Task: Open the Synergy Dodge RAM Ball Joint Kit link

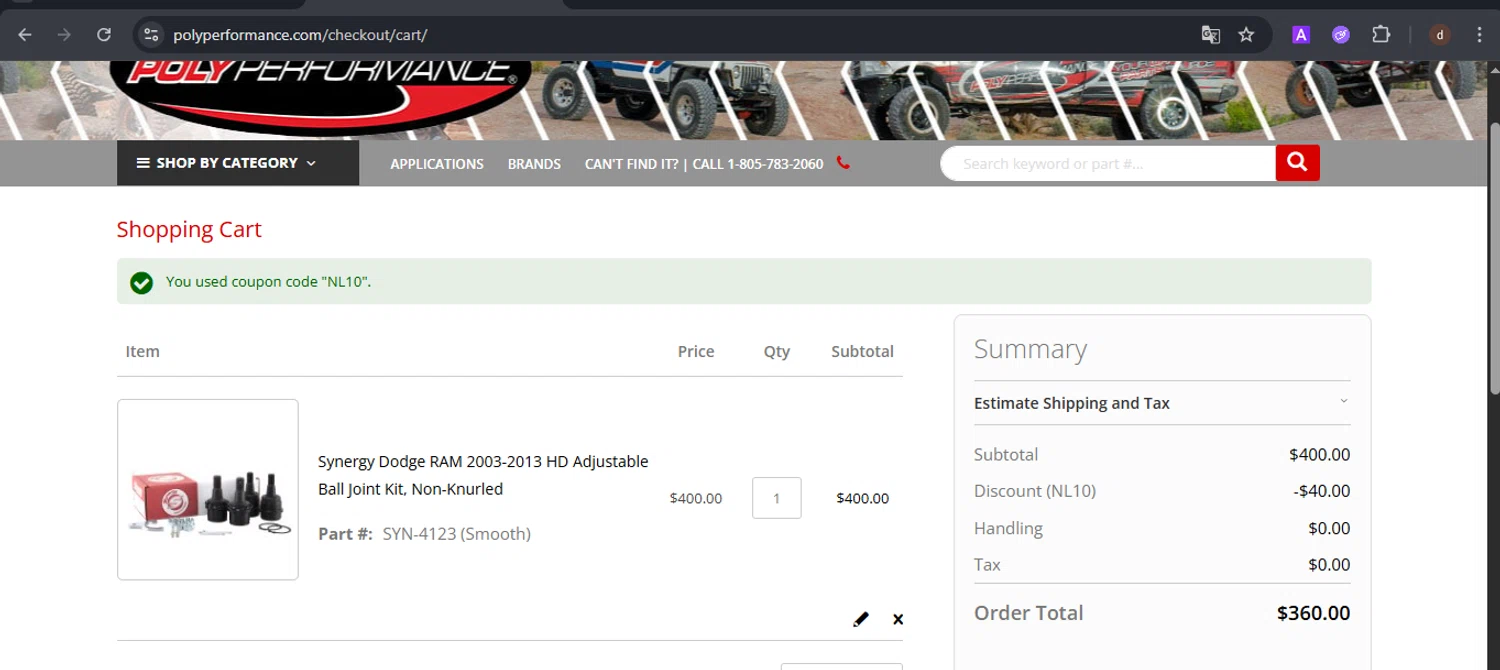Action: pos(483,475)
